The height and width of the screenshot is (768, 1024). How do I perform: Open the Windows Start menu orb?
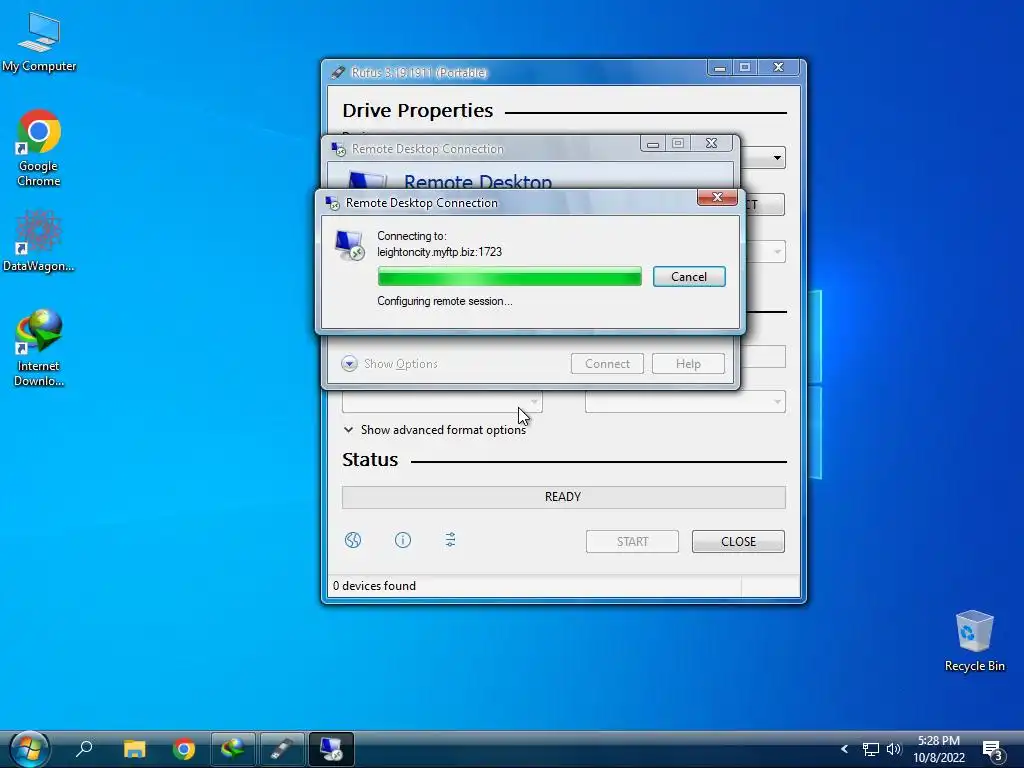(x=29, y=749)
